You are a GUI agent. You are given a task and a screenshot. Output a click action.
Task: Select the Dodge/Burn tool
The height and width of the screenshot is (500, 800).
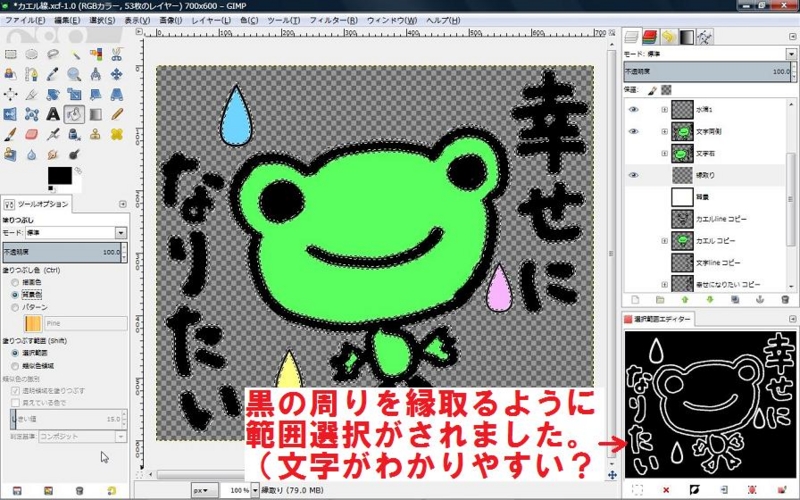tap(74, 154)
